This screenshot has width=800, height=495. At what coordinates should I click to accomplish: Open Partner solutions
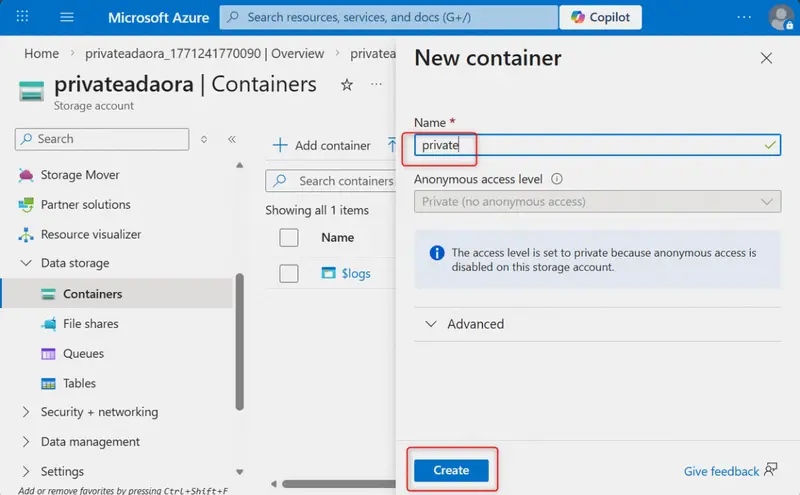(85, 204)
